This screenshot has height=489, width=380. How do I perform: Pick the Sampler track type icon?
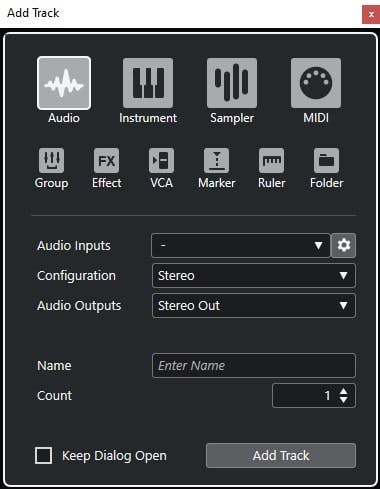[x=232, y=83]
